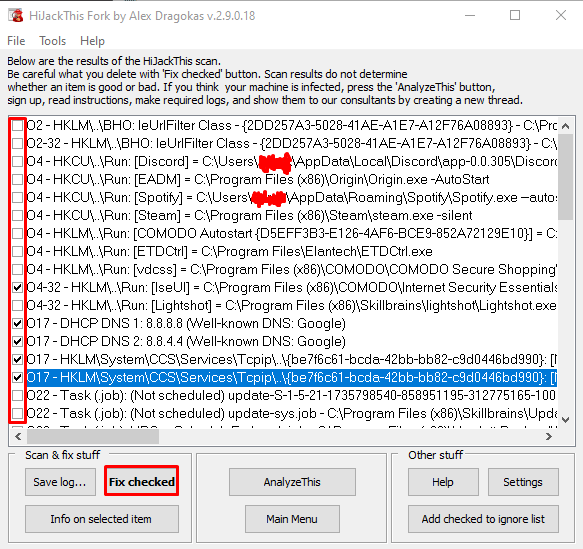Image resolution: width=583 pixels, height=549 pixels.
Task: Uncheck the DHCP DNS 1 8.8.8.8 entry
Action: (x=17, y=323)
